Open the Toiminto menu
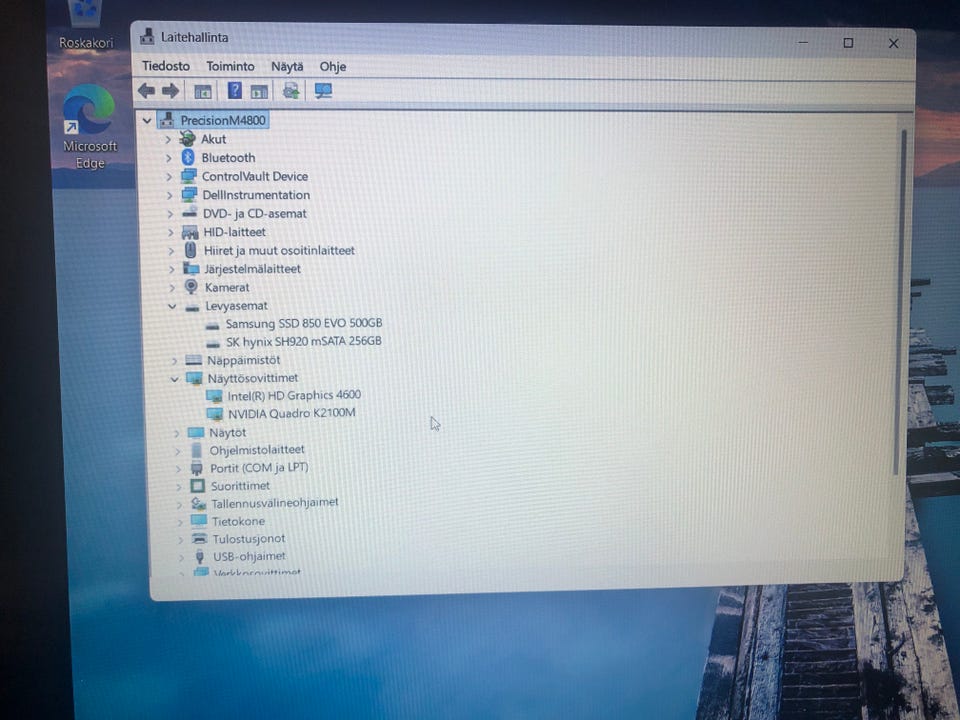The image size is (960, 720). click(230, 66)
